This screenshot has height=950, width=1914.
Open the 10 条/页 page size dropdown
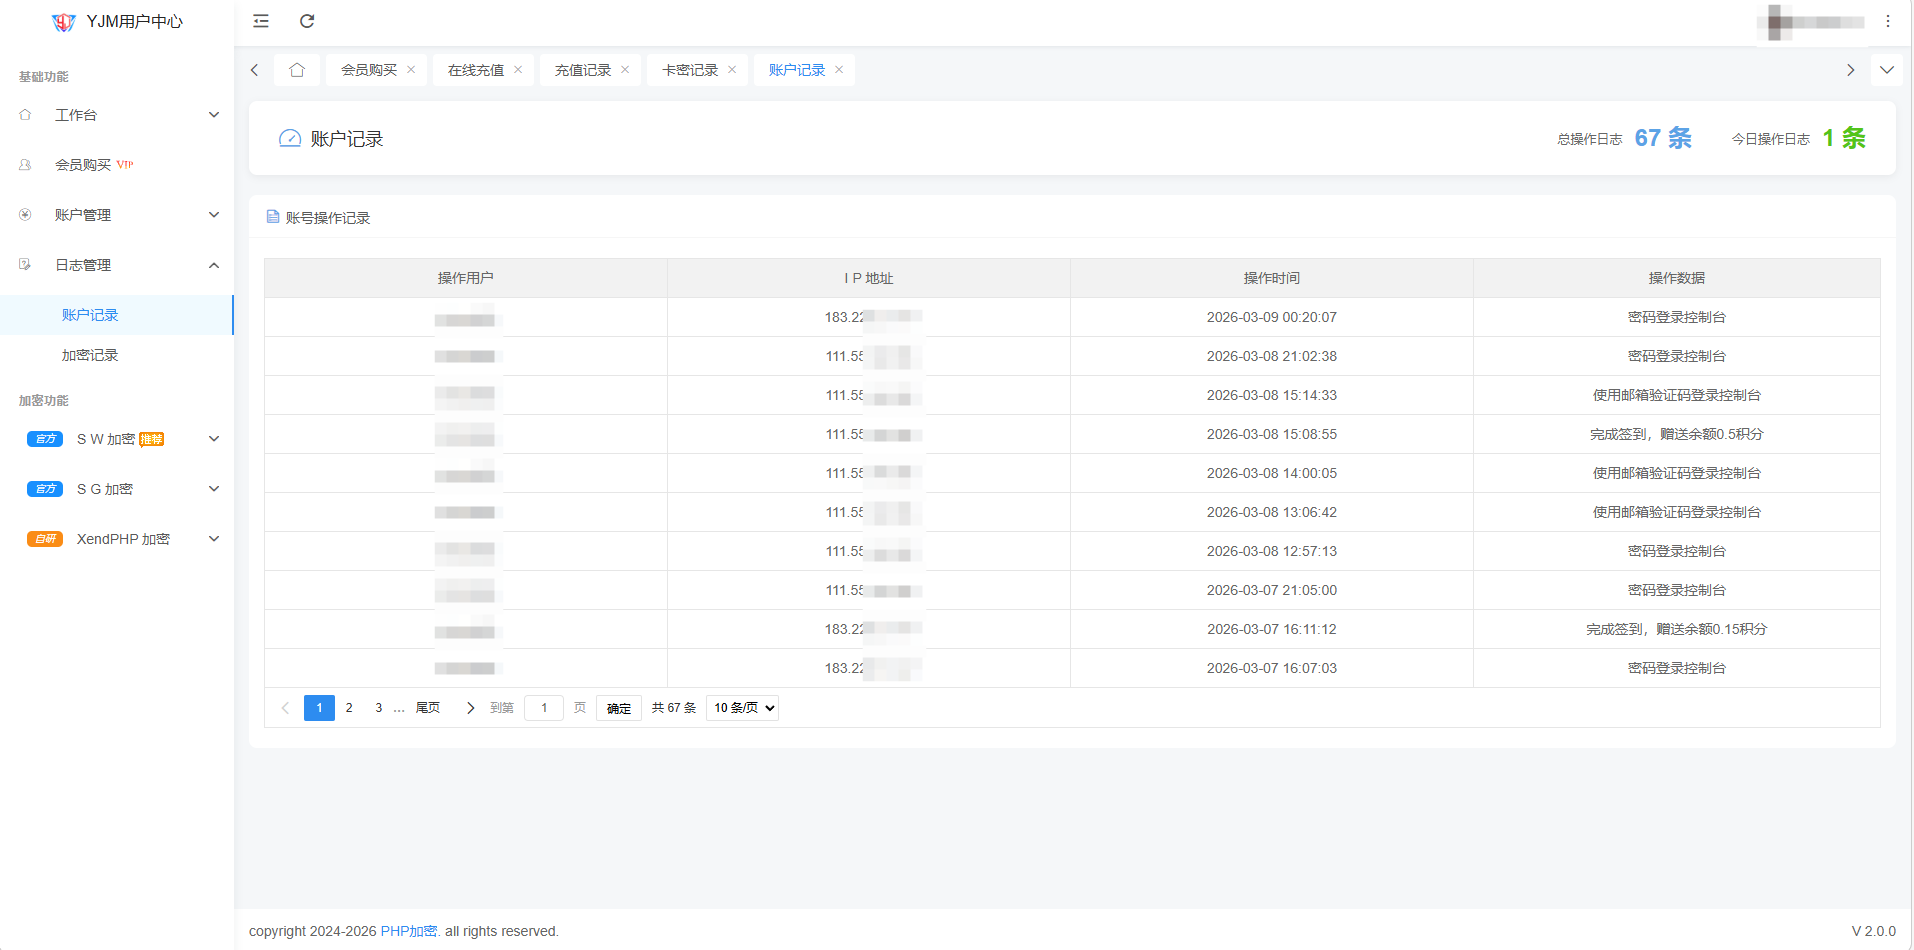pyautogui.click(x=742, y=708)
